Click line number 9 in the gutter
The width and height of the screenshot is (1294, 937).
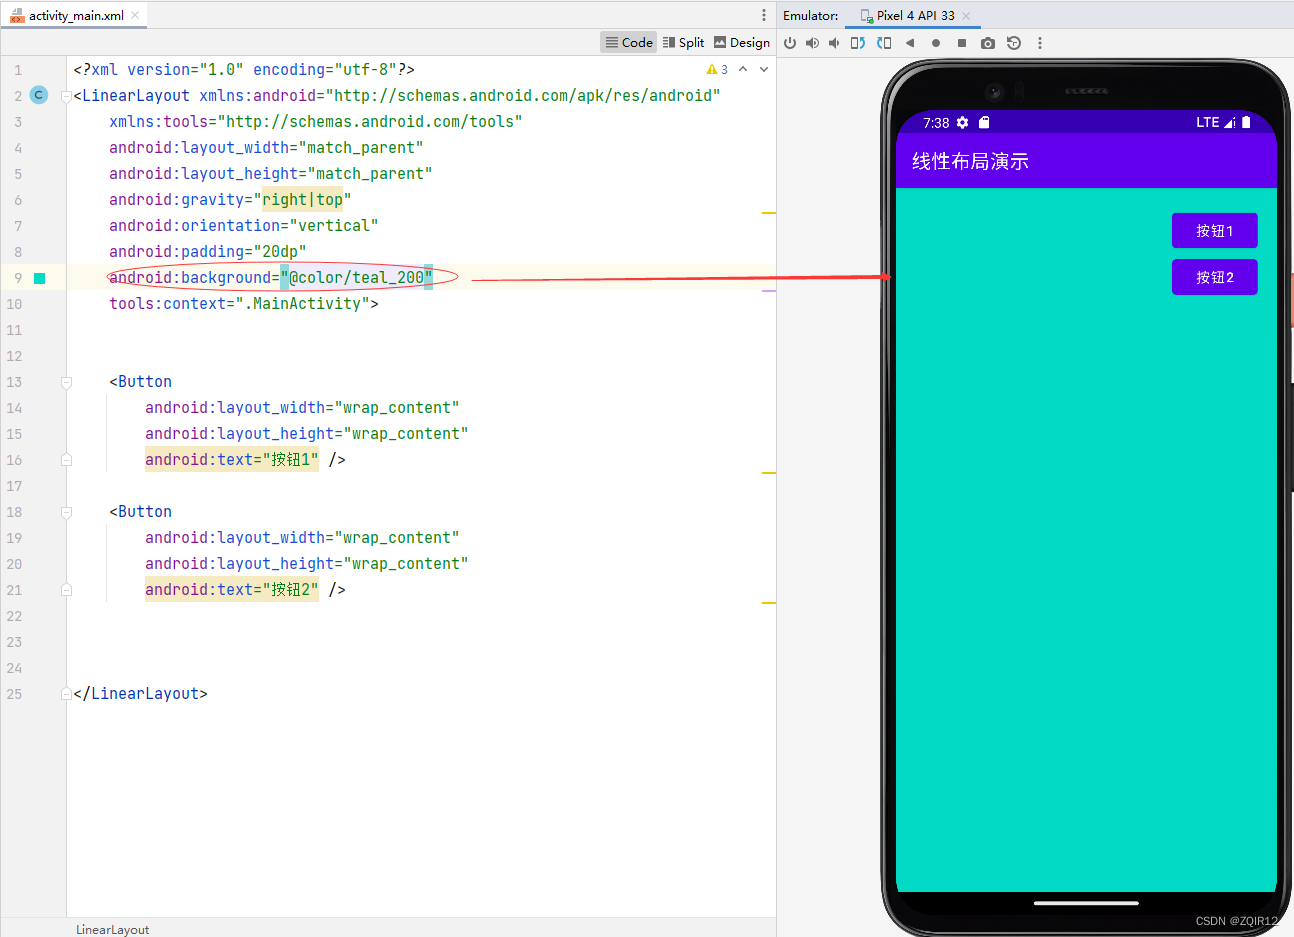[18, 278]
